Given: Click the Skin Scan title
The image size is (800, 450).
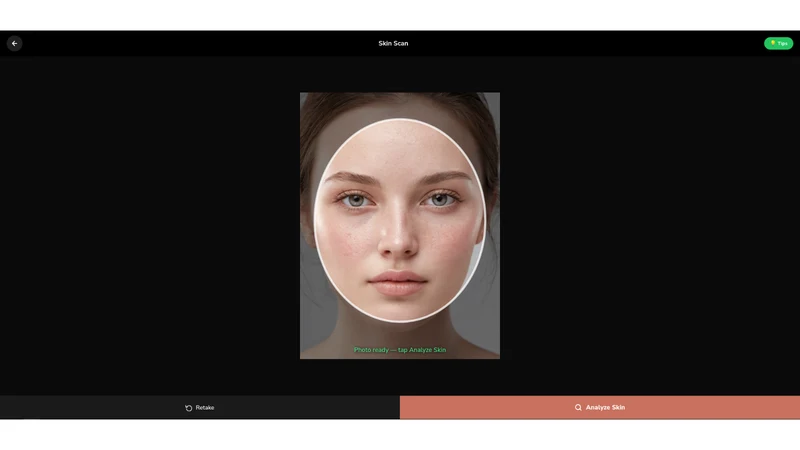Looking at the screenshot, I should click(393, 43).
